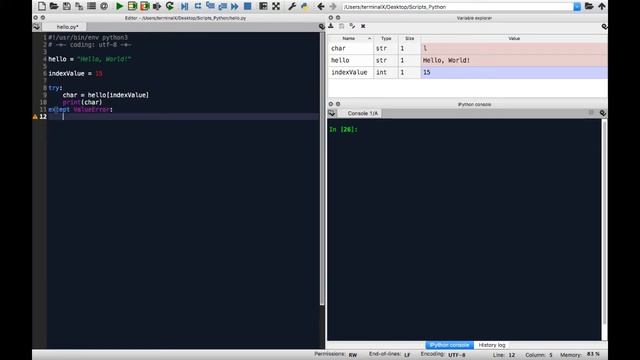Screen dimensions: 640x360
Task: Maximize the current pane
Action: tap(263, 6)
